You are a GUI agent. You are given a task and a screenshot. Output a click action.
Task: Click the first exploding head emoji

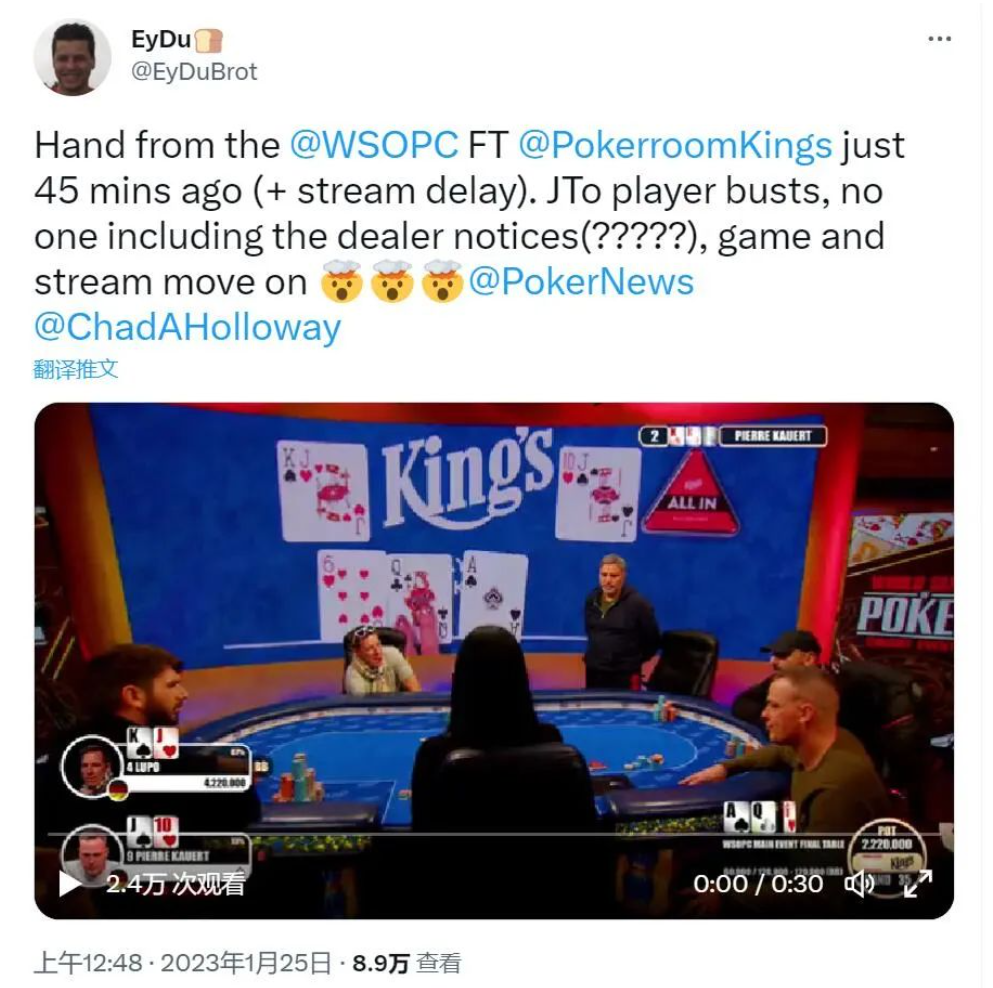point(342,281)
